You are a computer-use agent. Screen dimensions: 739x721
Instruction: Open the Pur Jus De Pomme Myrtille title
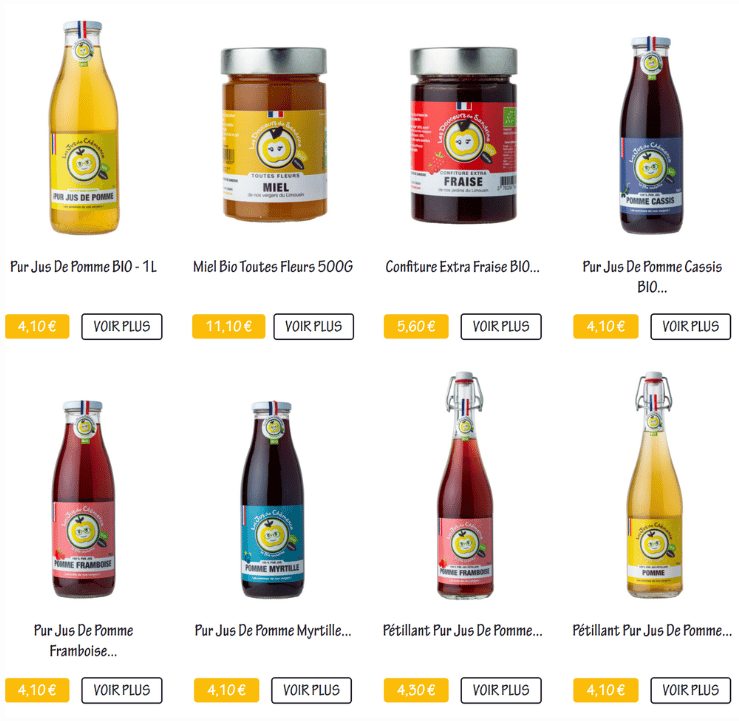click(273, 631)
